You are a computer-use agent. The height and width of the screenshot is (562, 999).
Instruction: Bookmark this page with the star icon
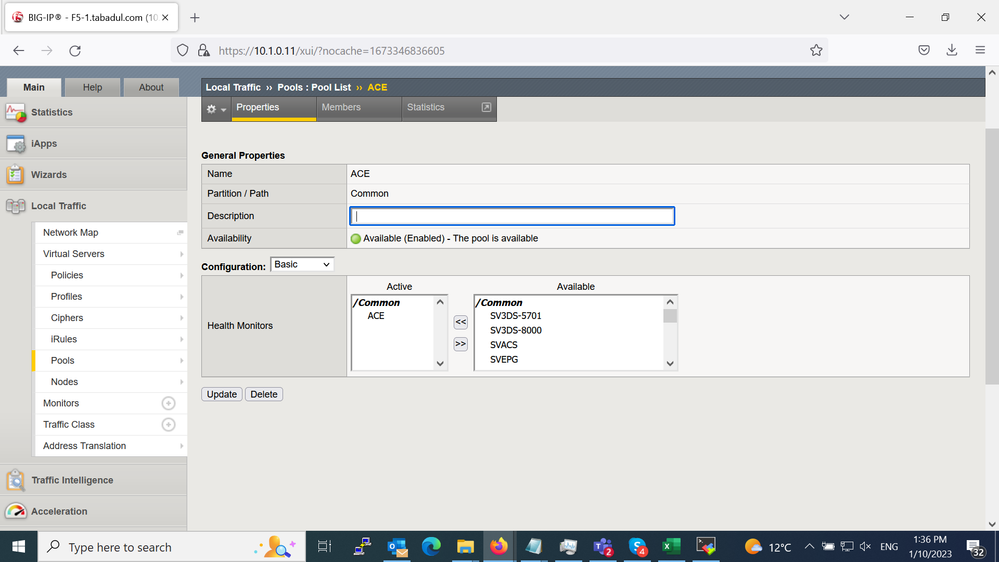(x=816, y=50)
